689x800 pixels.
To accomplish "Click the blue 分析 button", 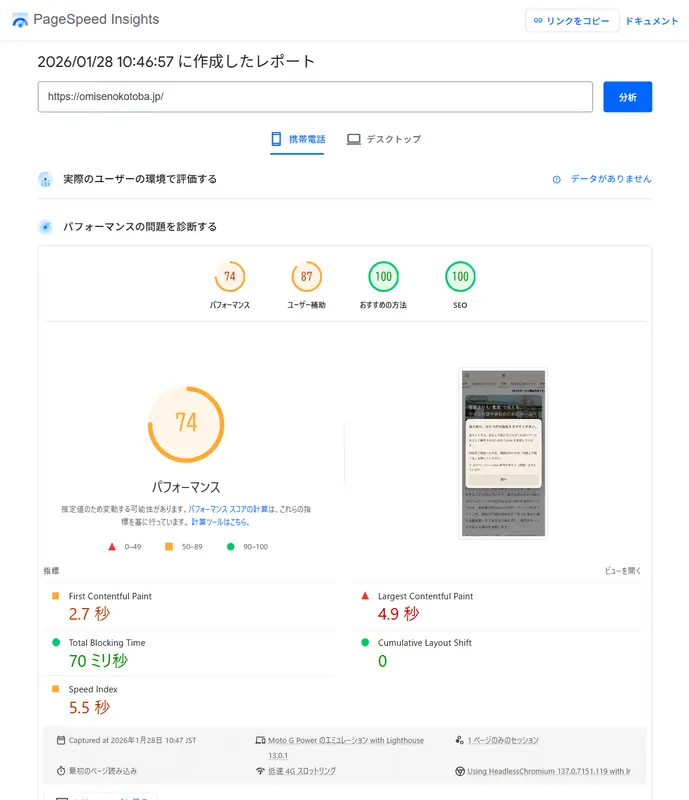I will click(x=627, y=96).
